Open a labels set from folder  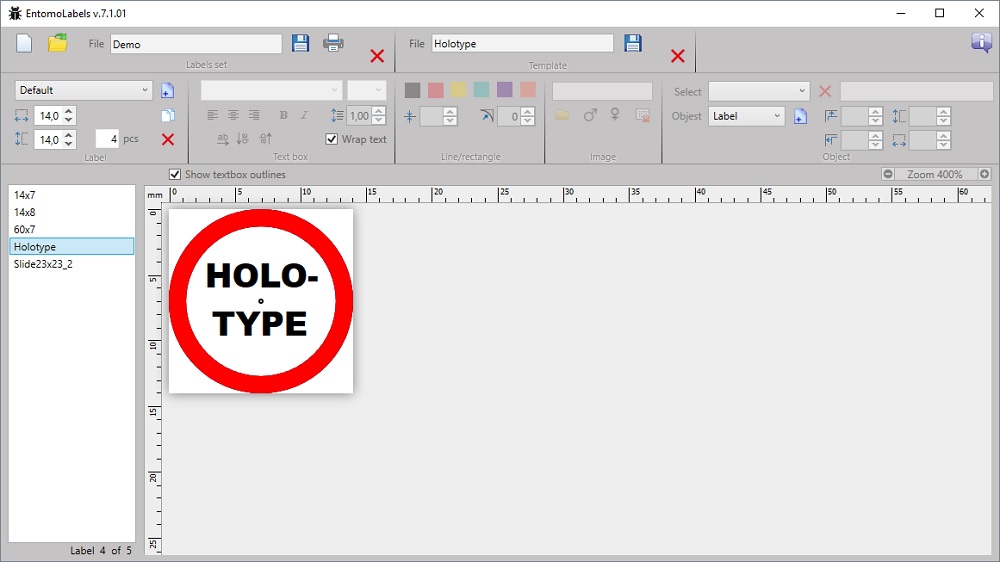point(58,43)
